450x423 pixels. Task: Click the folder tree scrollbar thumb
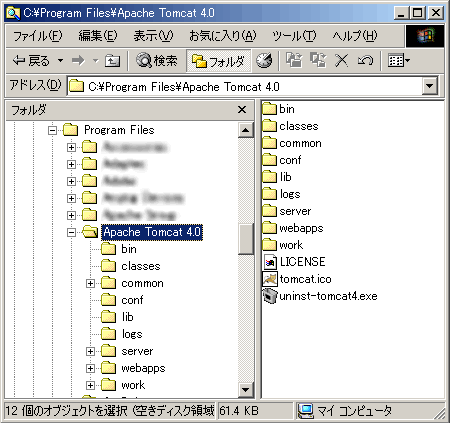click(x=246, y=239)
